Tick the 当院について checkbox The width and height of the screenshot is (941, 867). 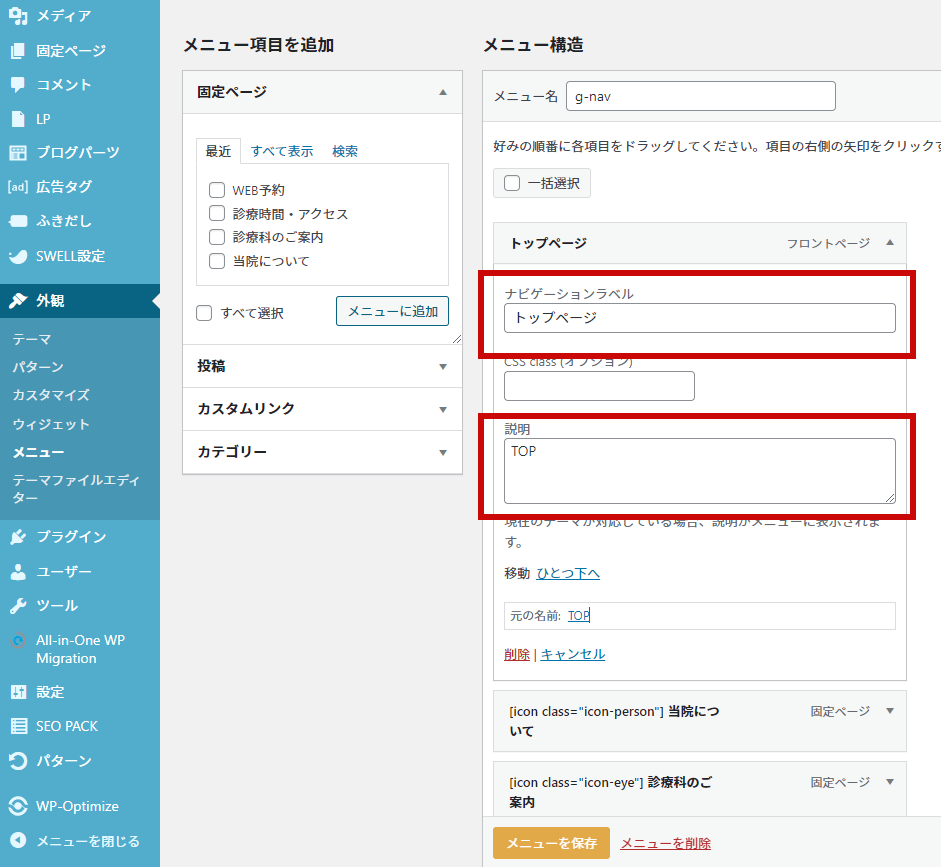click(x=216, y=261)
